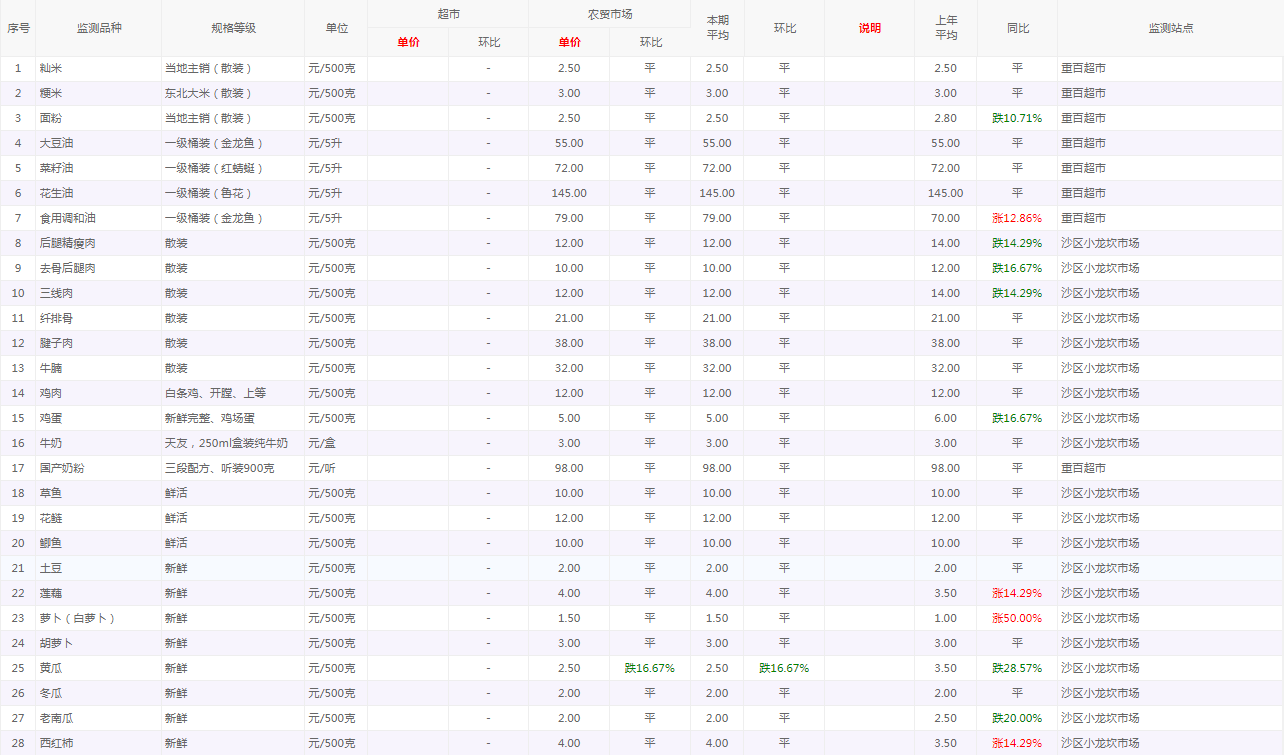Select the 花生油 product name cell
This screenshot has width=1284, height=755.
click(x=59, y=193)
